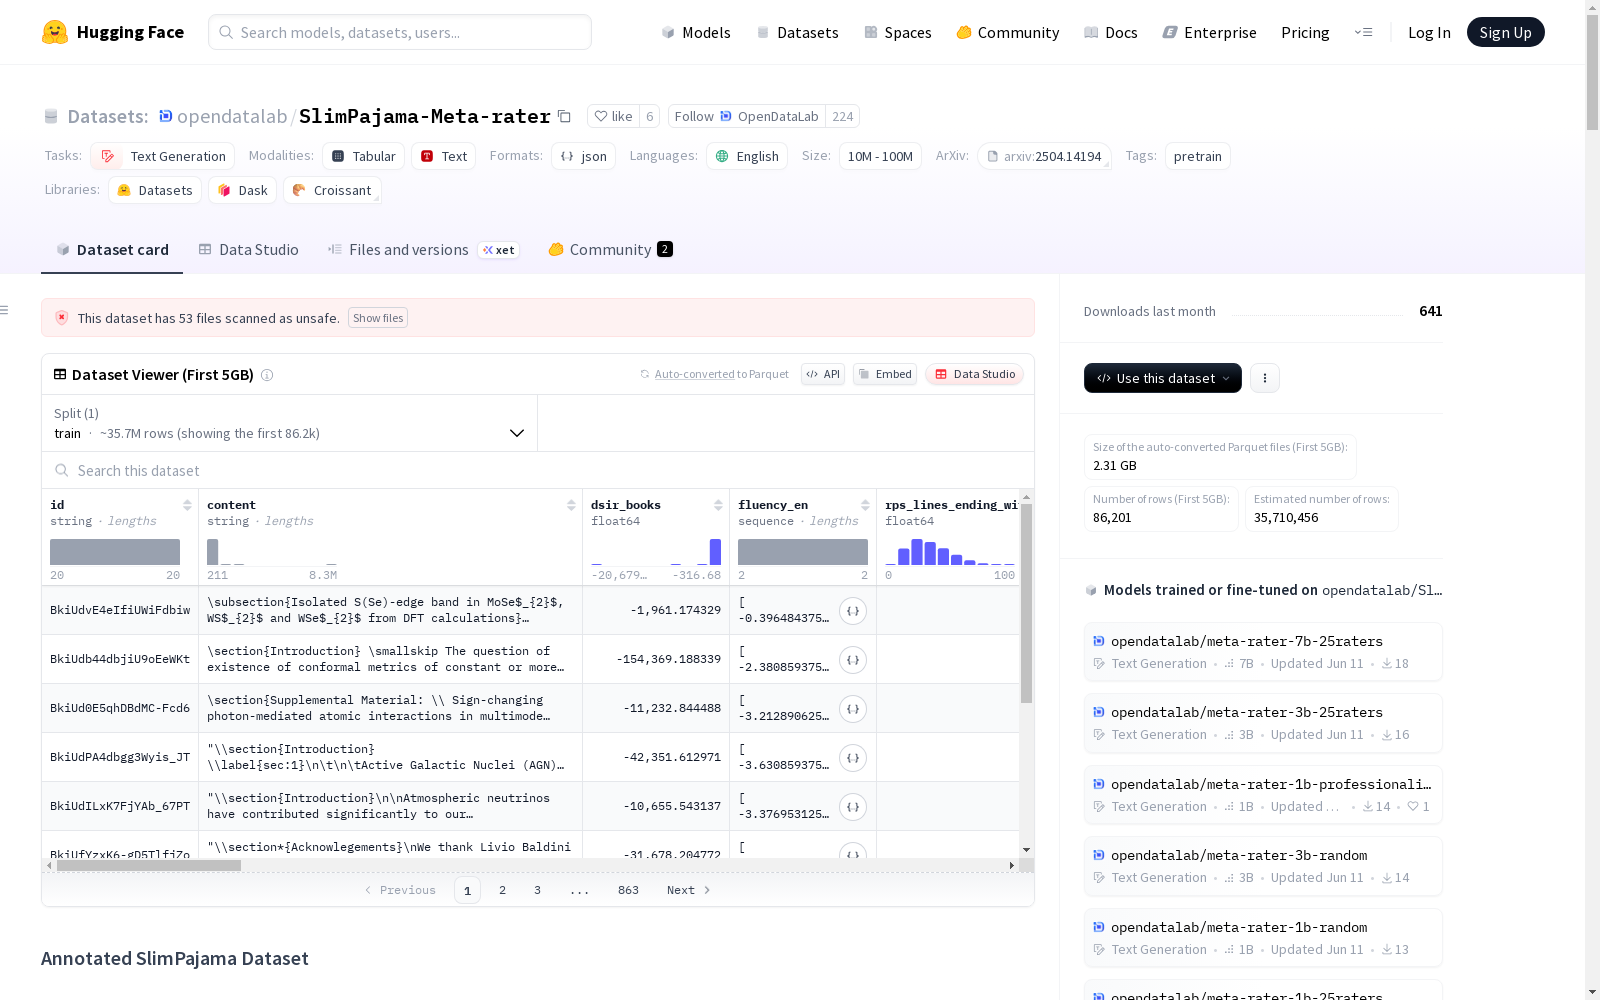
Task: Expand the train split dropdown
Action: 290,423
